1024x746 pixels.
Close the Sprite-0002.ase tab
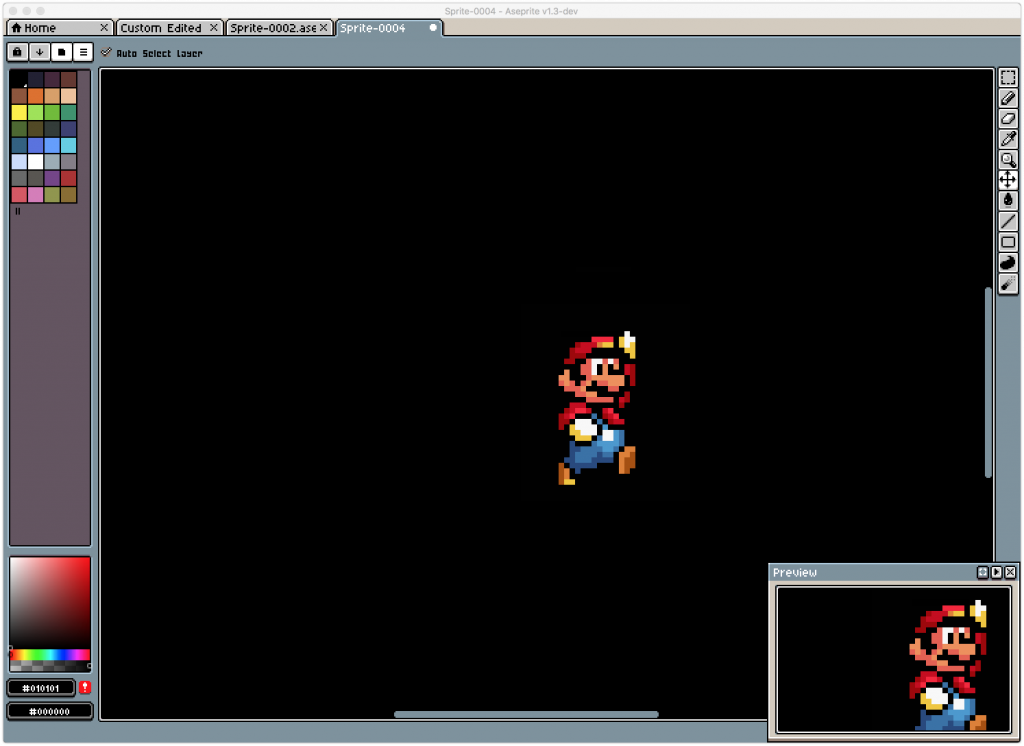click(x=323, y=27)
